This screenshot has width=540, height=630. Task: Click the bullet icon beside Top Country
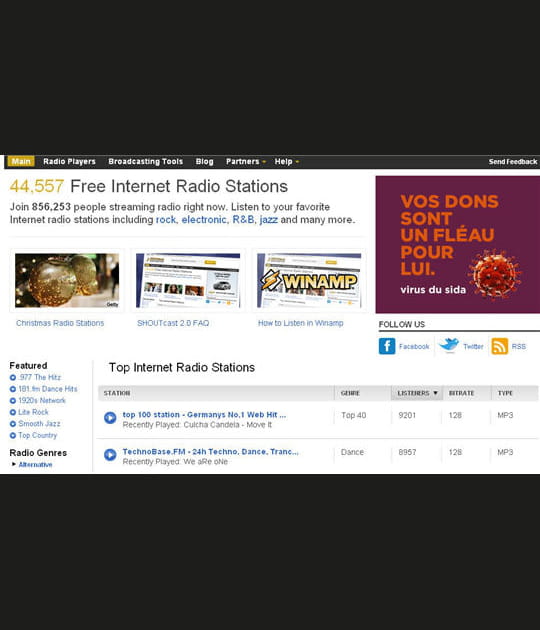pos(13,436)
